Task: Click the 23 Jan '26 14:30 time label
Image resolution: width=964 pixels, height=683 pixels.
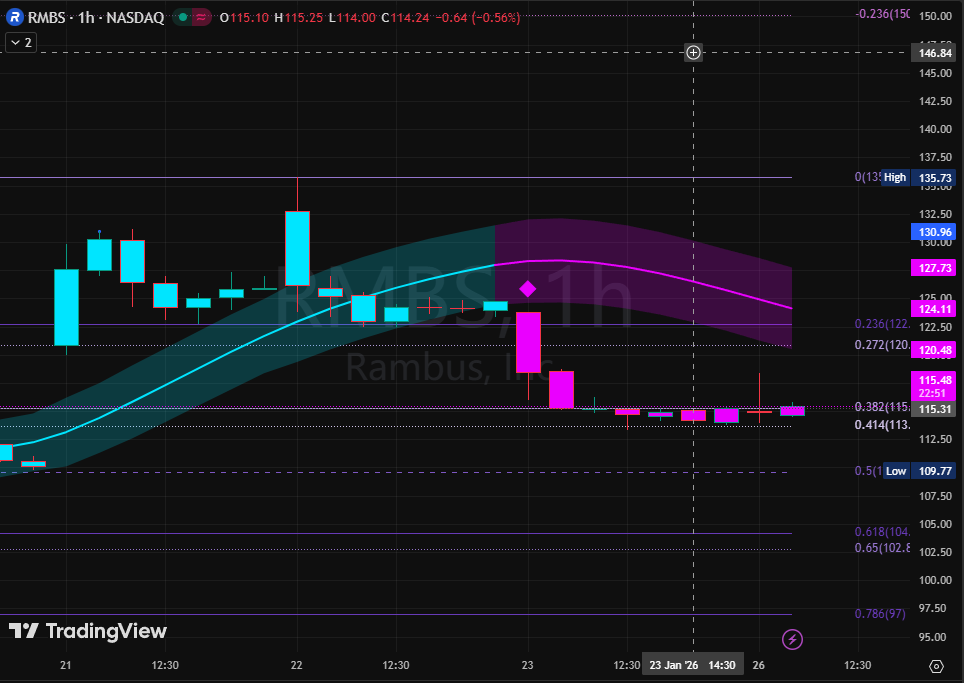Action: click(x=692, y=665)
